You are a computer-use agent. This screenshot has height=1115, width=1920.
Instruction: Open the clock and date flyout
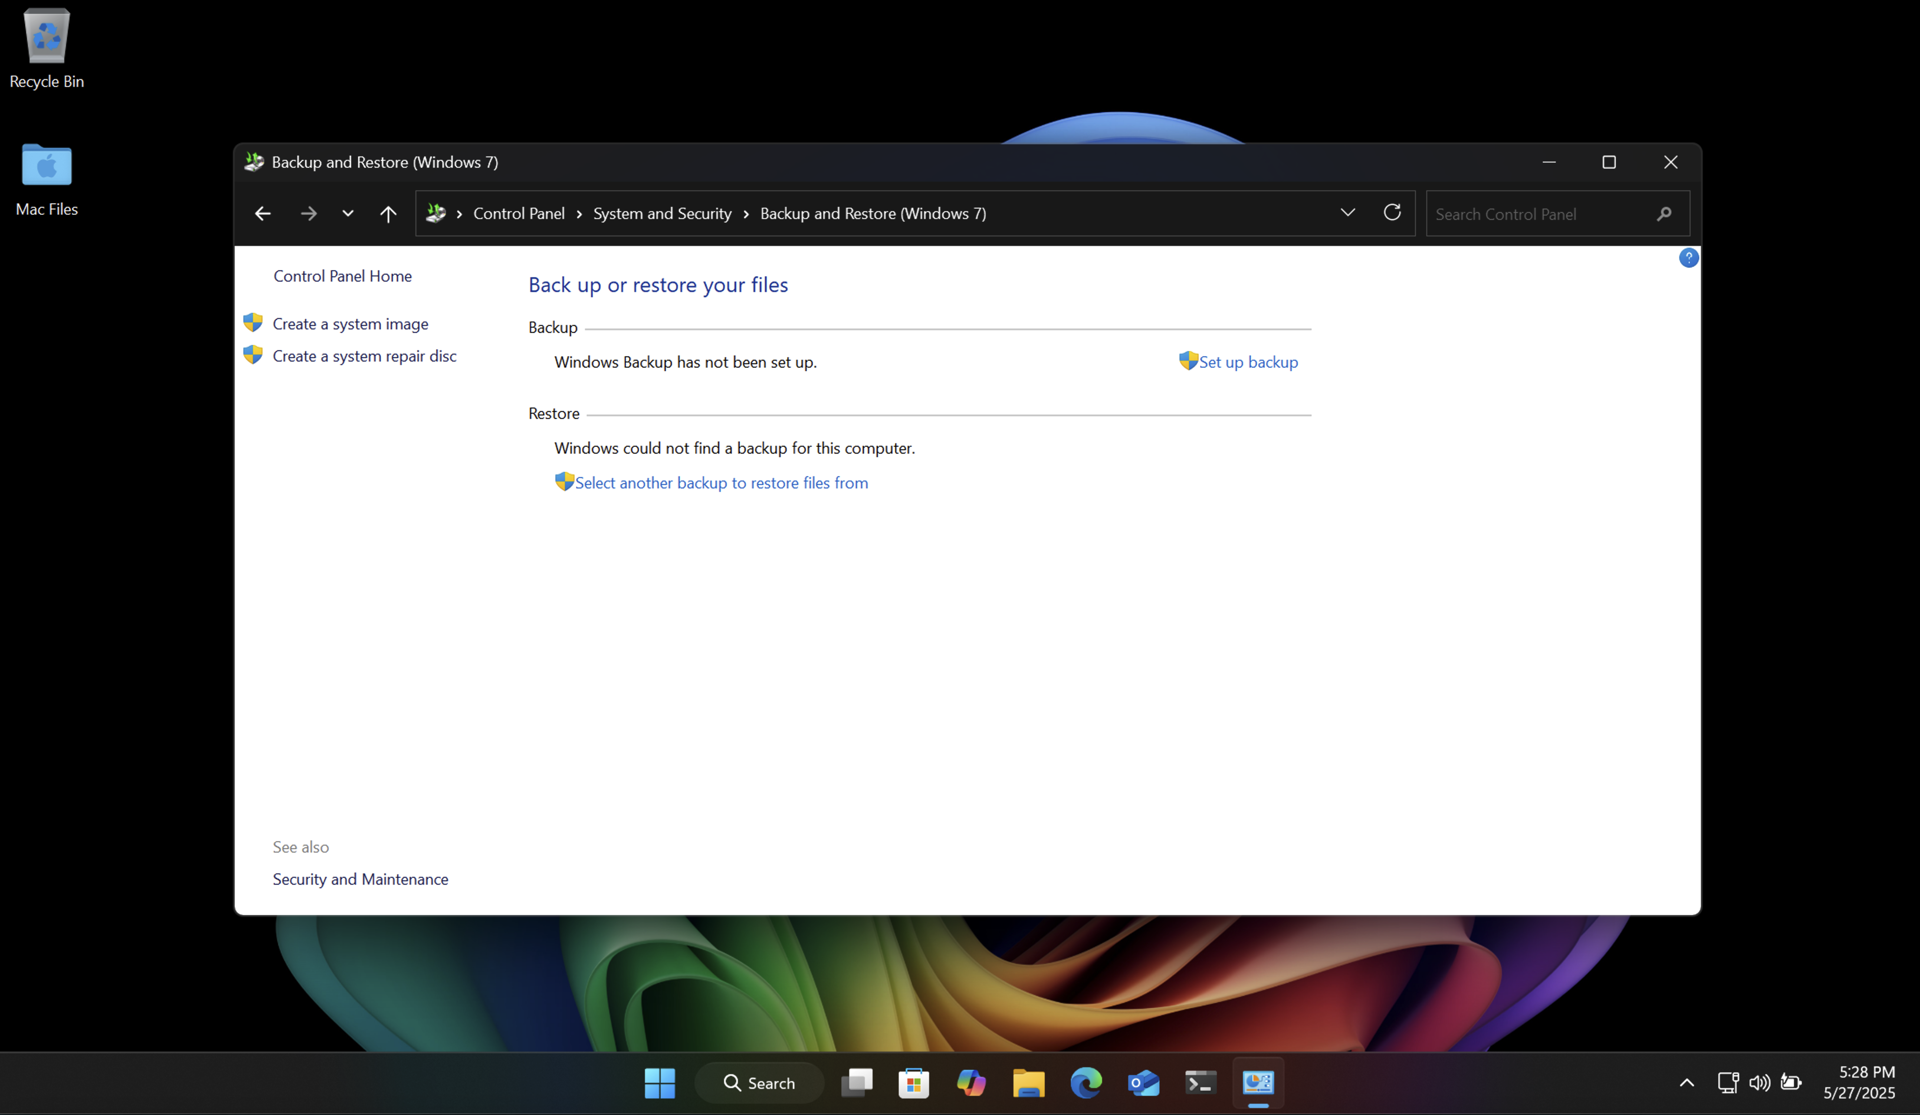(1859, 1083)
